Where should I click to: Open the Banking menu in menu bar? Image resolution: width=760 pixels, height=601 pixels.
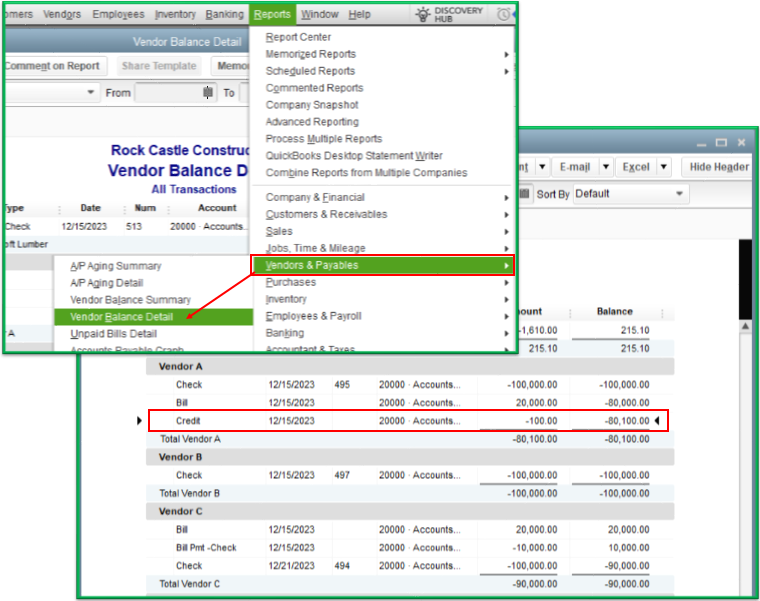[224, 15]
